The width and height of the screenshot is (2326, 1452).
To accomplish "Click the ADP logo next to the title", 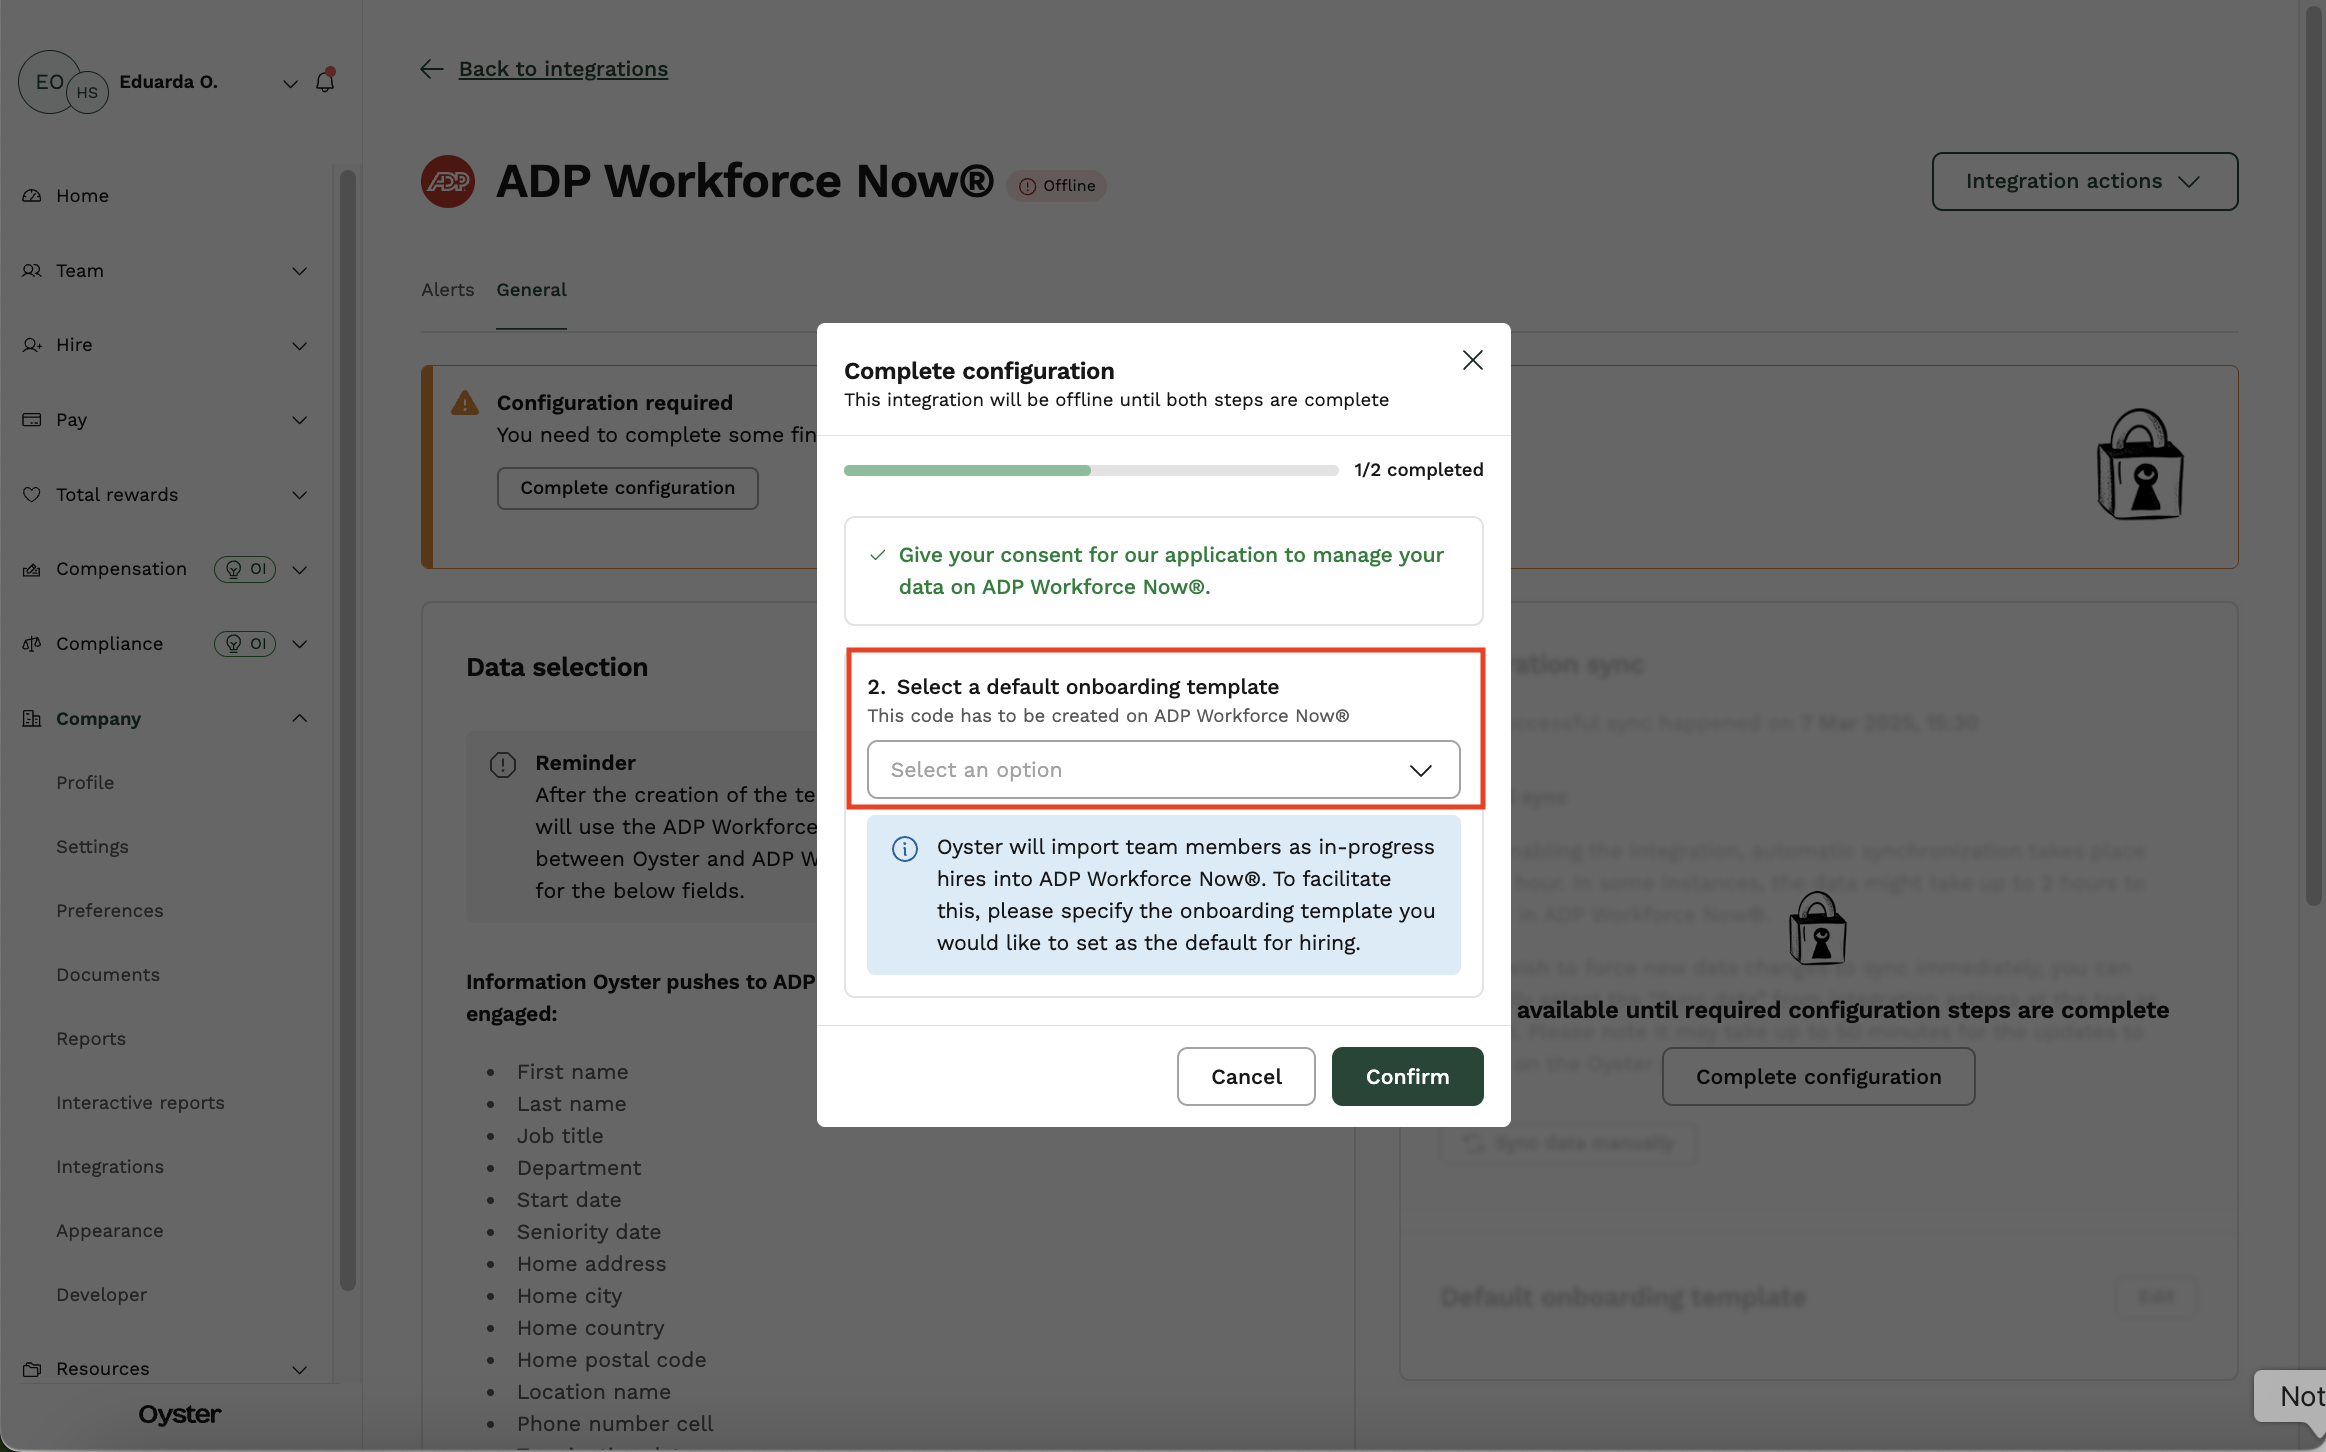I will [x=447, y=181].
